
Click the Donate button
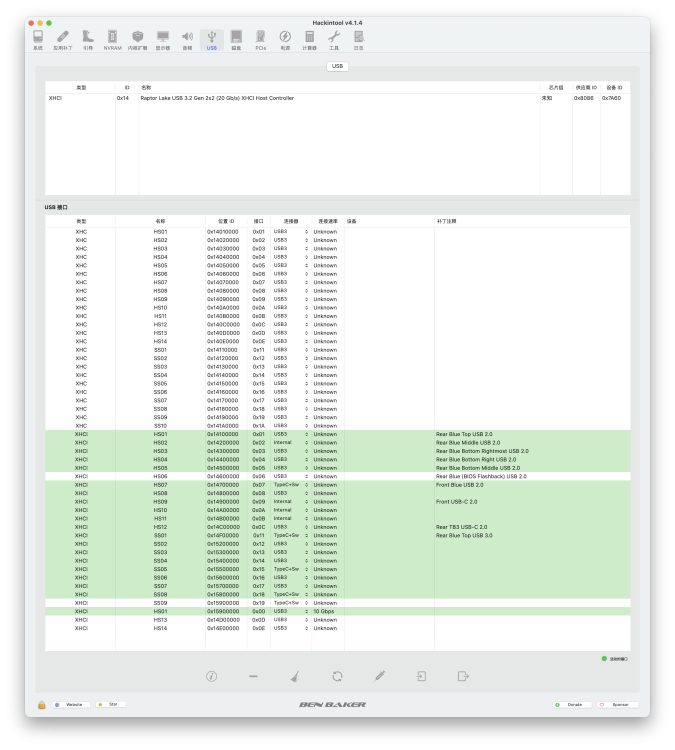tap(572, 705)
